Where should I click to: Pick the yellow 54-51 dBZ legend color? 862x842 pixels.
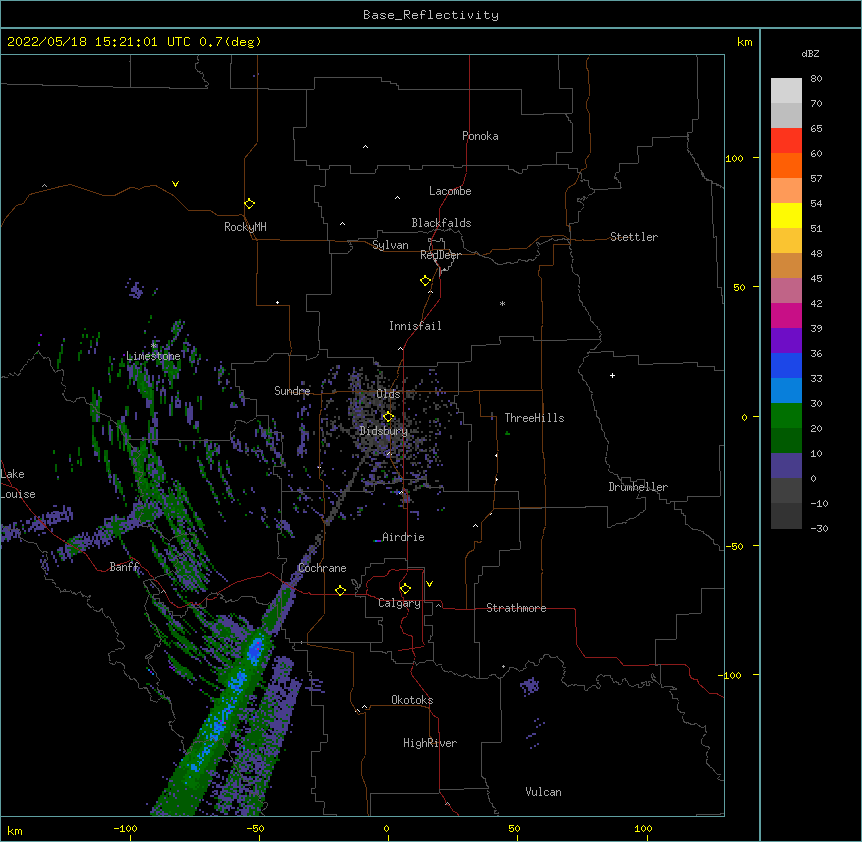786,216
